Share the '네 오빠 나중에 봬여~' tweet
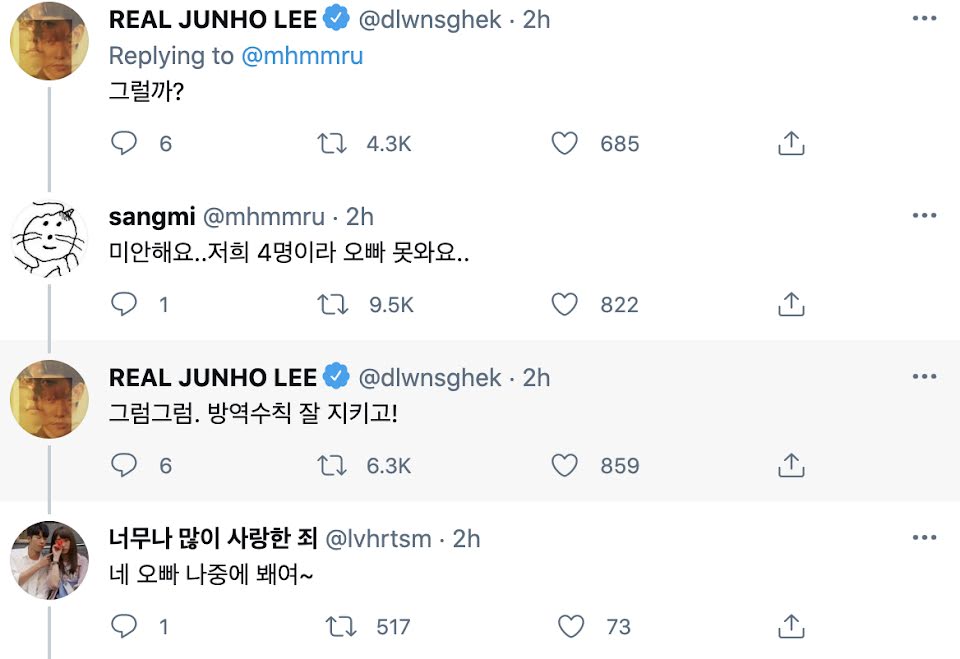Image resolution: width=960 pixels, height=659 pixels. click(791, 626)
